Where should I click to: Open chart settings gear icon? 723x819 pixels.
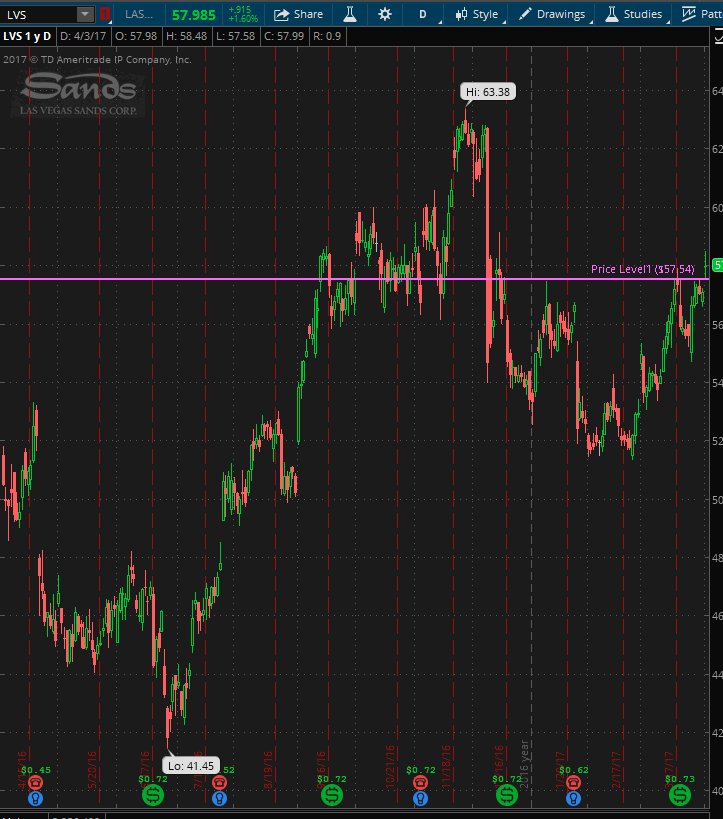pos(384,14)
